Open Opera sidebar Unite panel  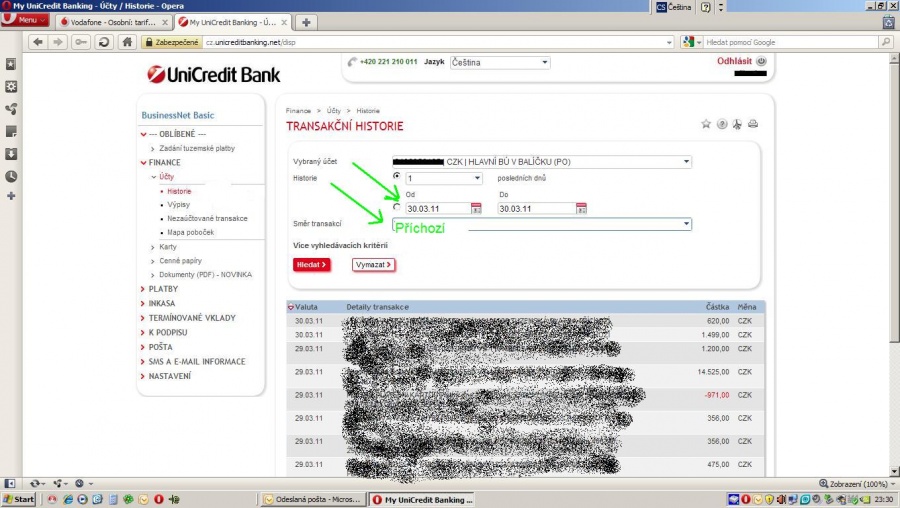[11, 109]
